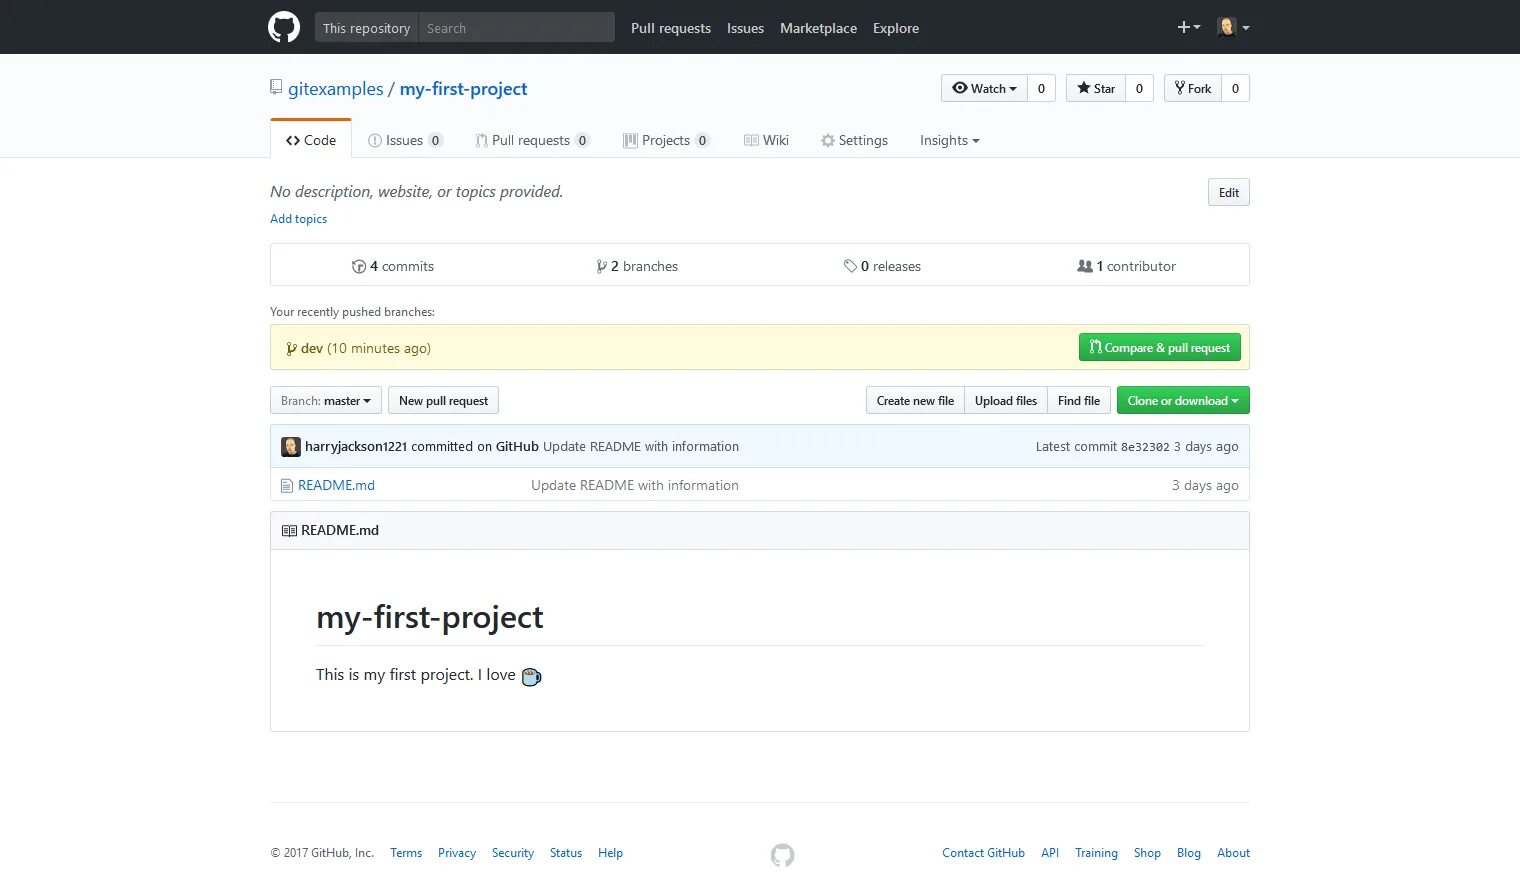The image size is (1520, 890).
Task: Click the dev branch link
Action: (x=311, y=348)
